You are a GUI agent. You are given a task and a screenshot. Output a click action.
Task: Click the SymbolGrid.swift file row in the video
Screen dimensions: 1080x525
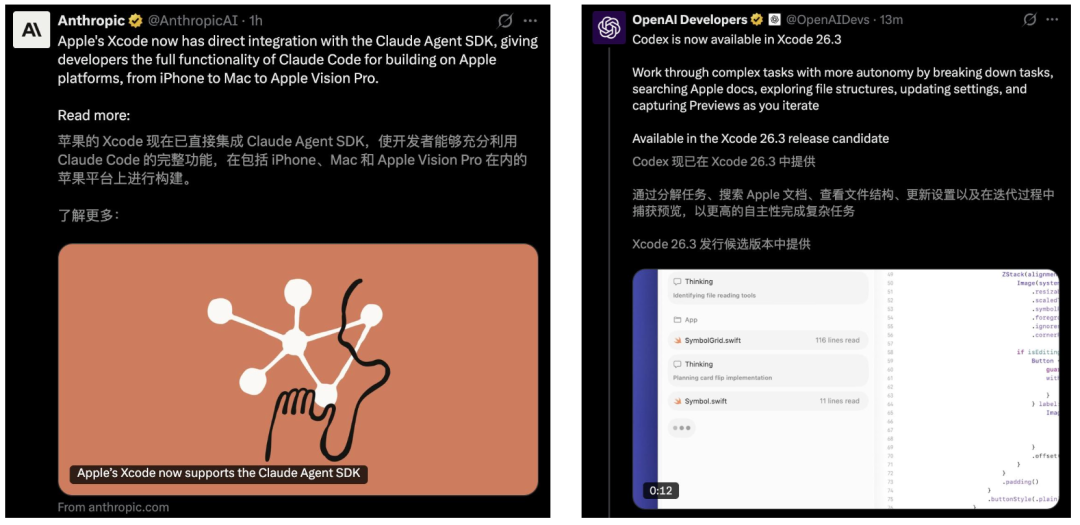coord(767,341)
